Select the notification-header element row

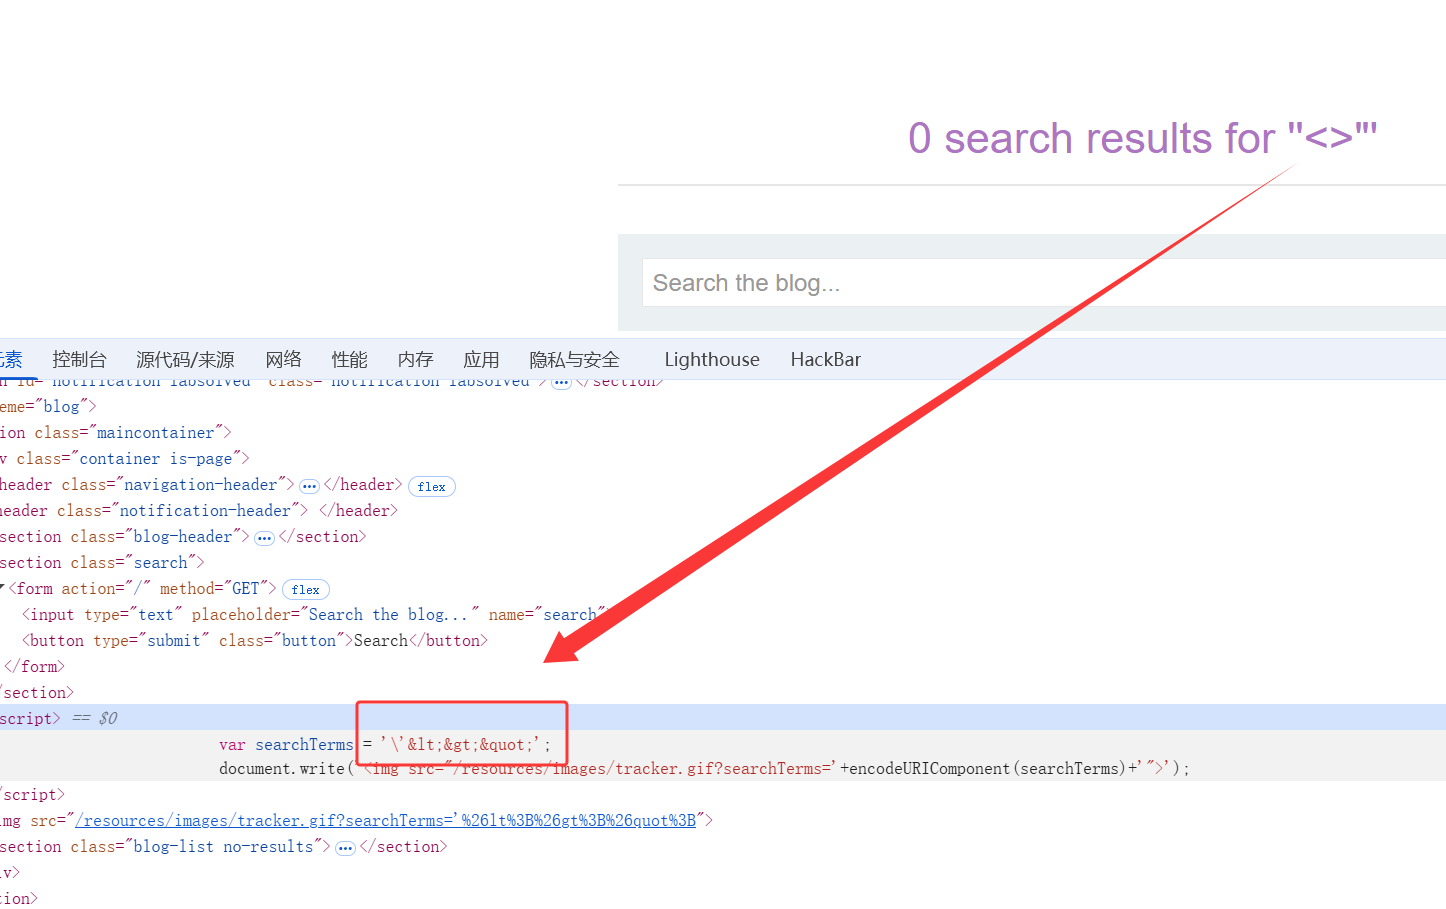[199, 510]
